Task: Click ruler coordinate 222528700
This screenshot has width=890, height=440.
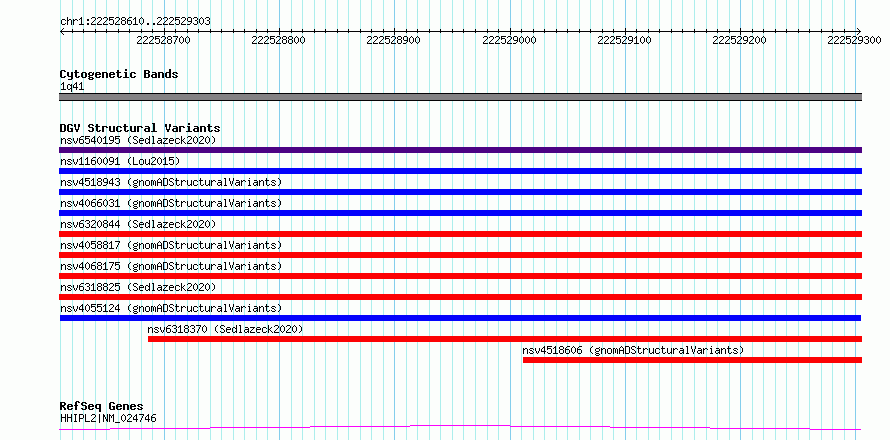Action: [163, 40]
